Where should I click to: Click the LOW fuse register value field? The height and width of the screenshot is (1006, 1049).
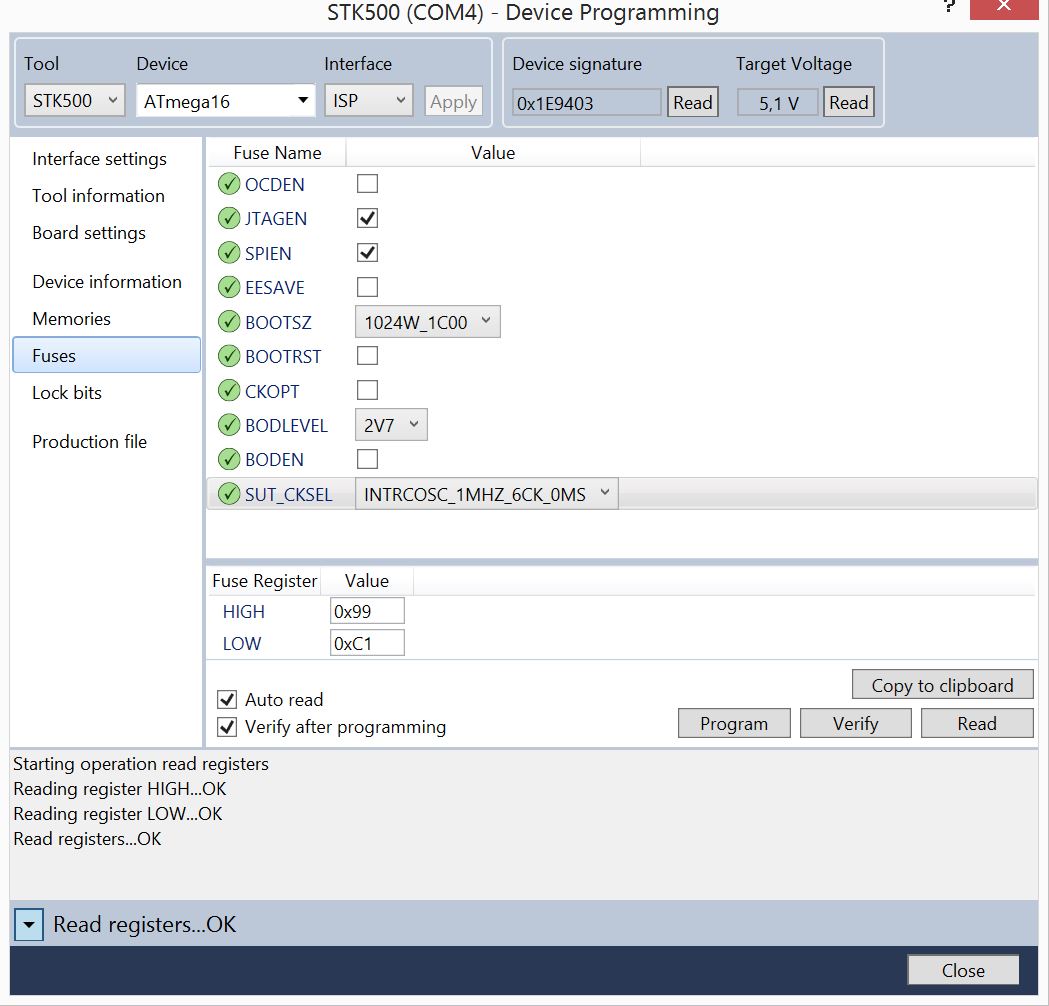click(367, 643)
